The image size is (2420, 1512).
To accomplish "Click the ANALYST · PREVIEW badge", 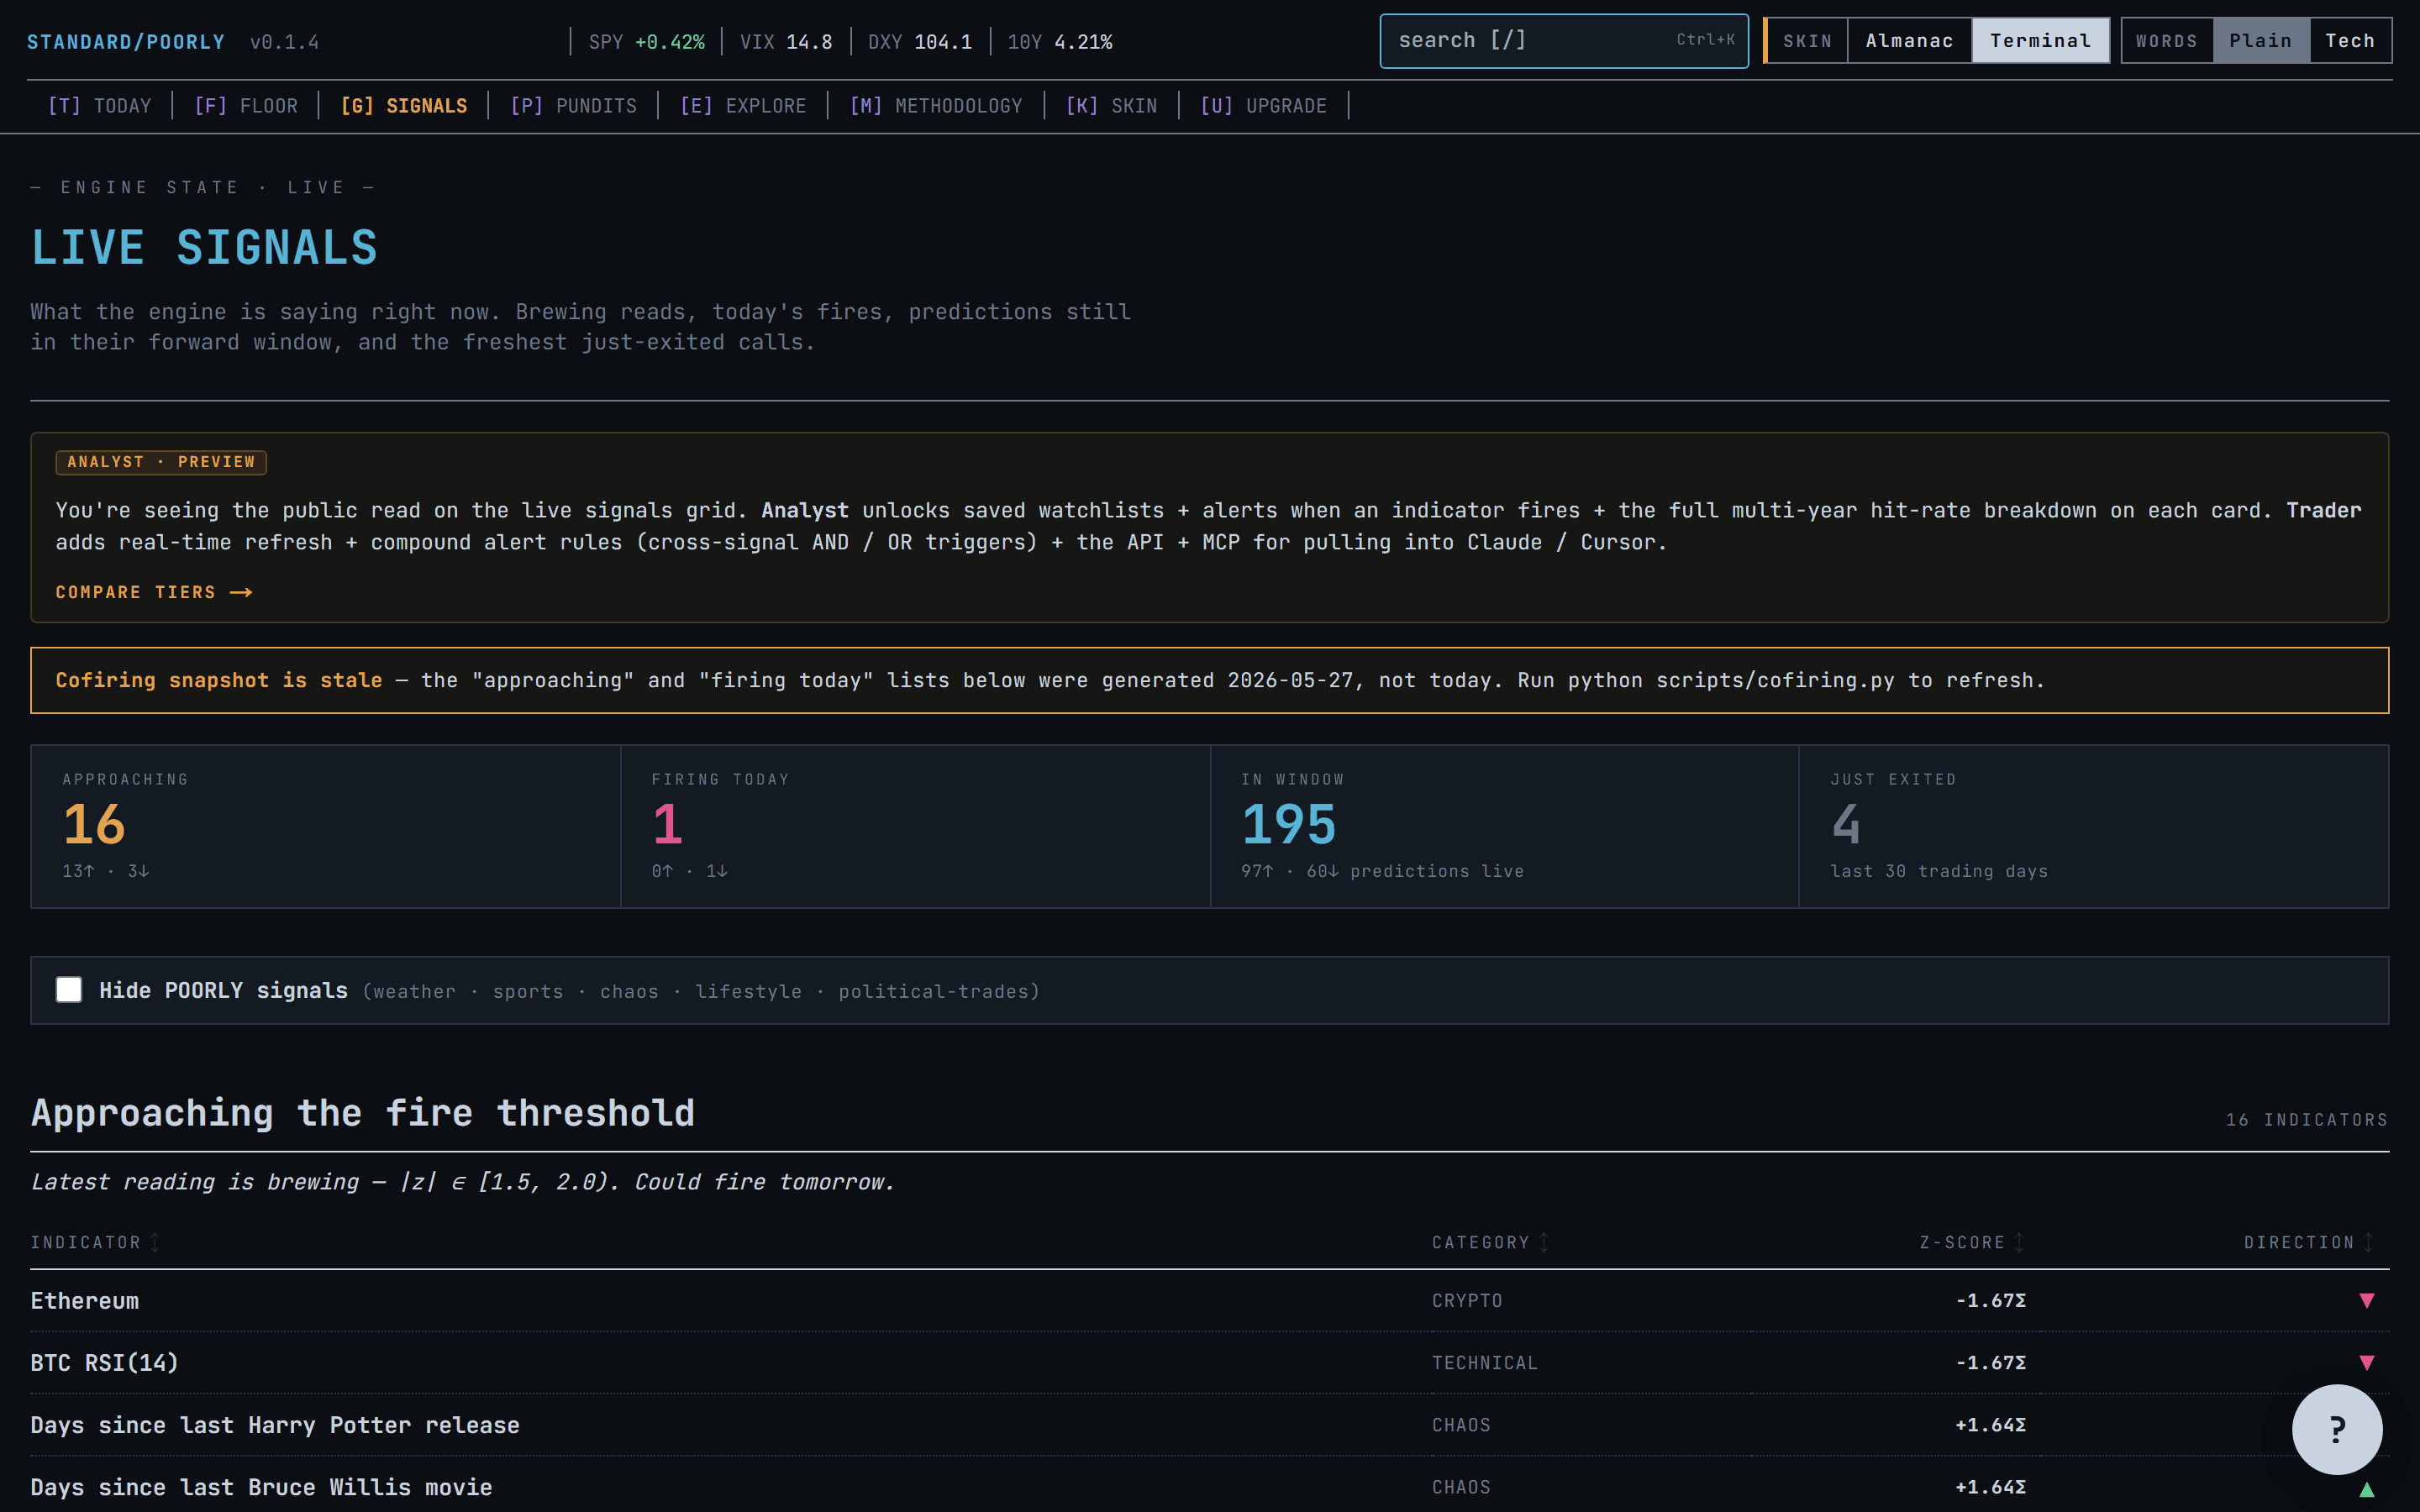I will (161, 462).
